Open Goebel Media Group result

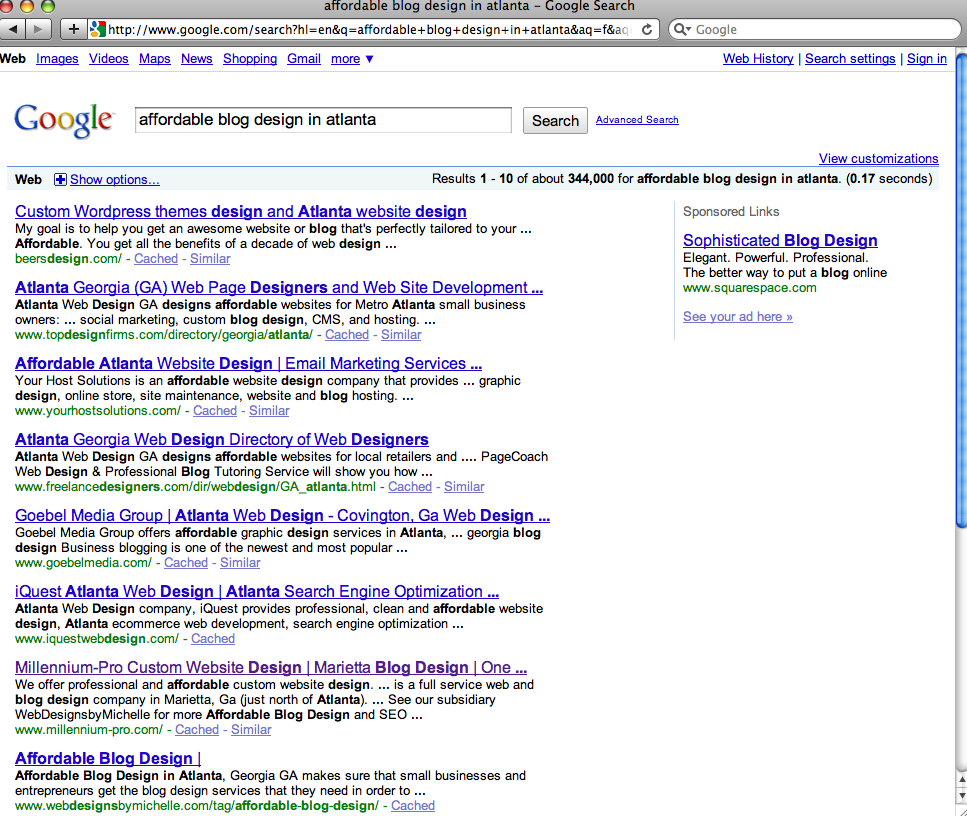(x=282, y=515)
